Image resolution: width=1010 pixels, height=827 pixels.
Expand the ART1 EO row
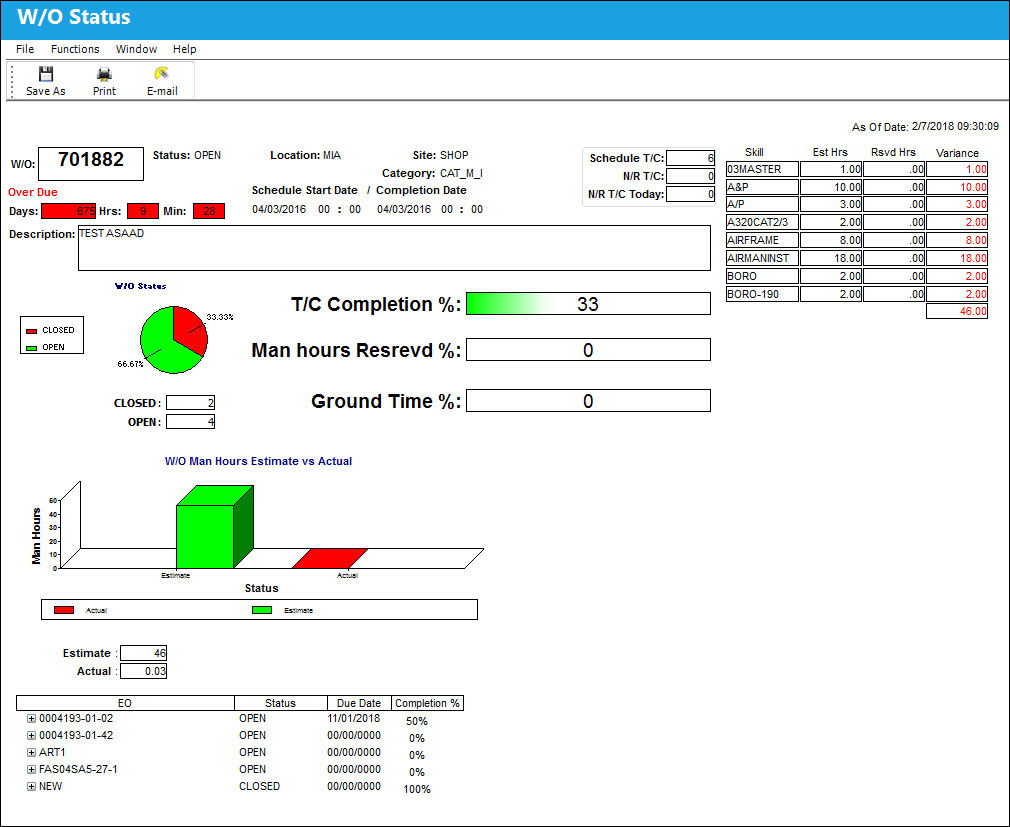(31, 752)
